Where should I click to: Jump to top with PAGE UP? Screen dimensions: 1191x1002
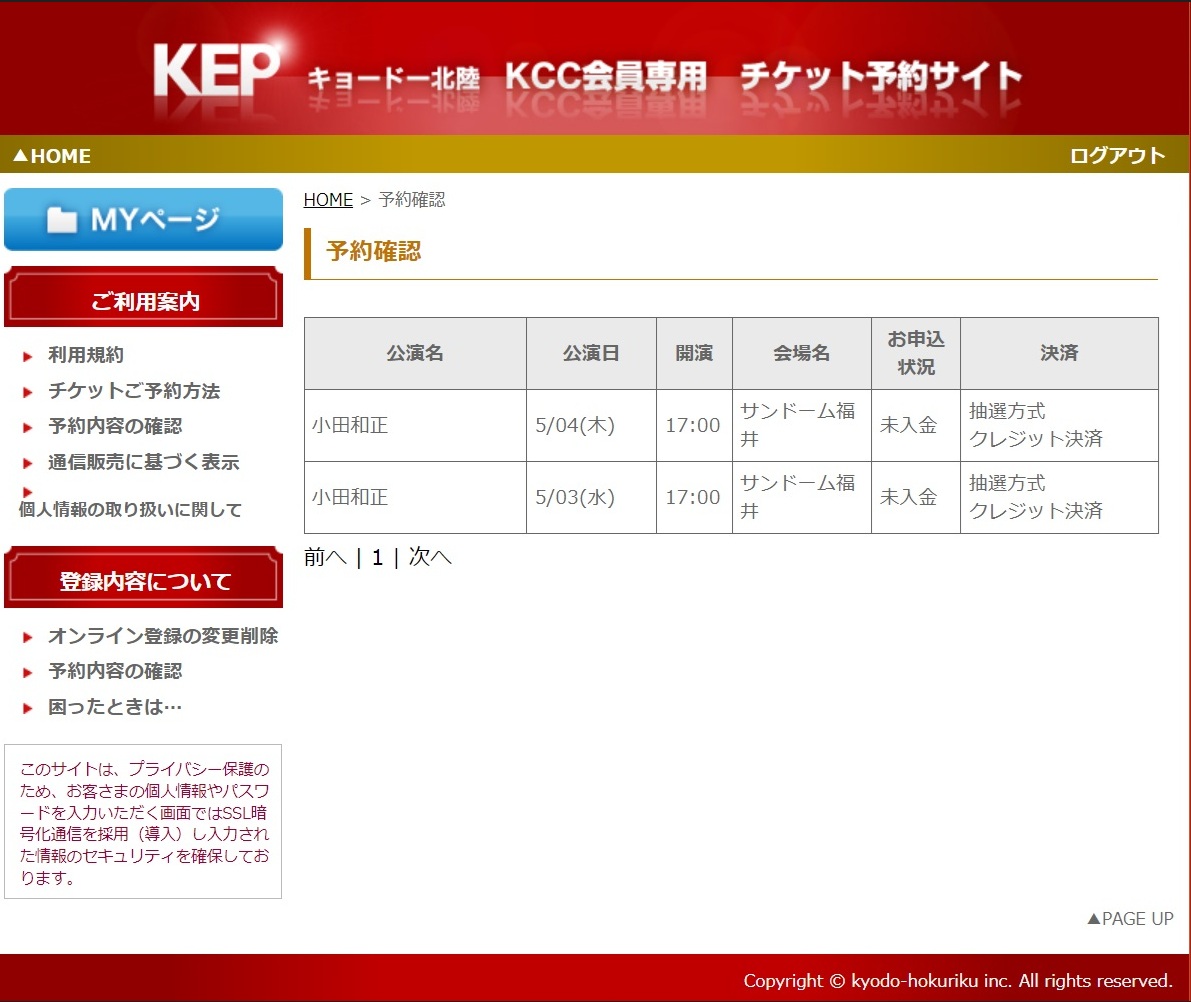point(1130,919)
